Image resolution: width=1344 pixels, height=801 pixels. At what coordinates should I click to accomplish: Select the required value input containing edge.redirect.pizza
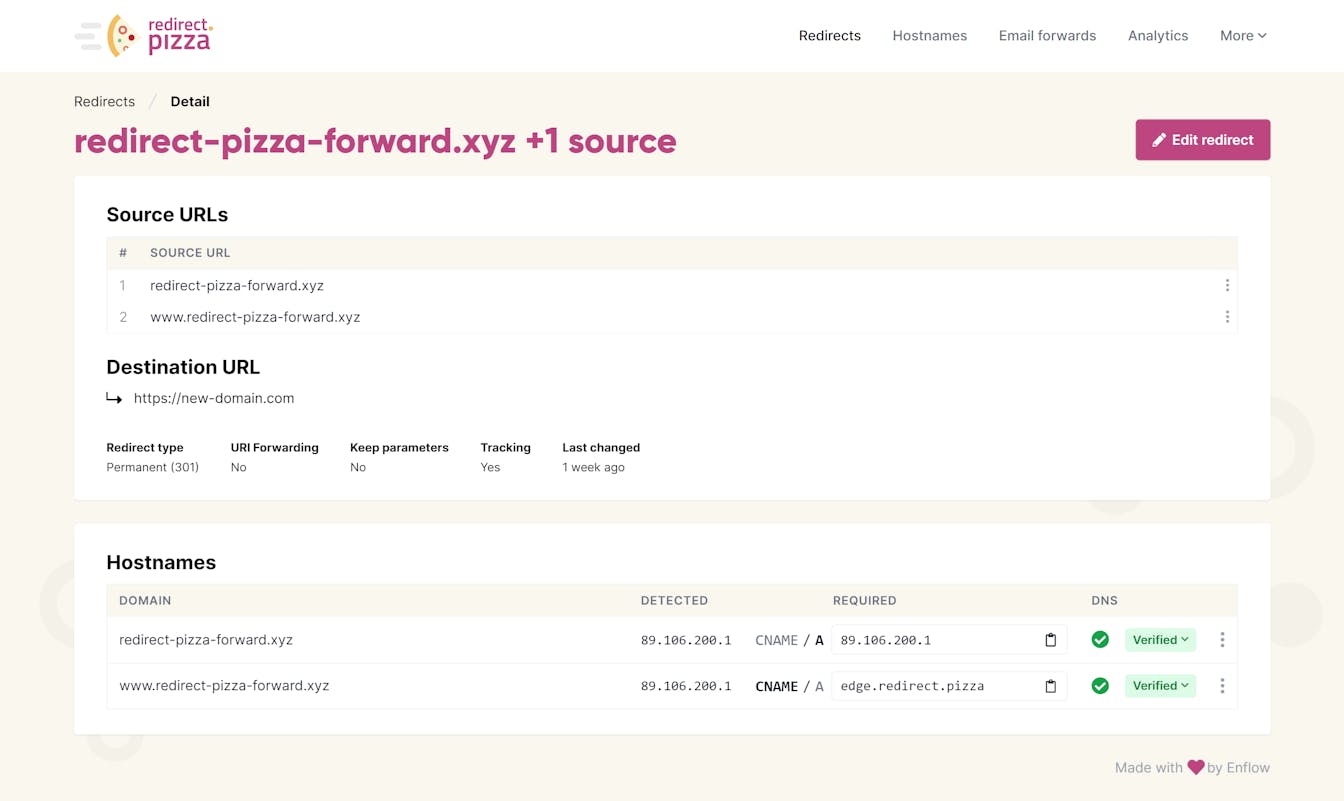click(x=930, y=686)
